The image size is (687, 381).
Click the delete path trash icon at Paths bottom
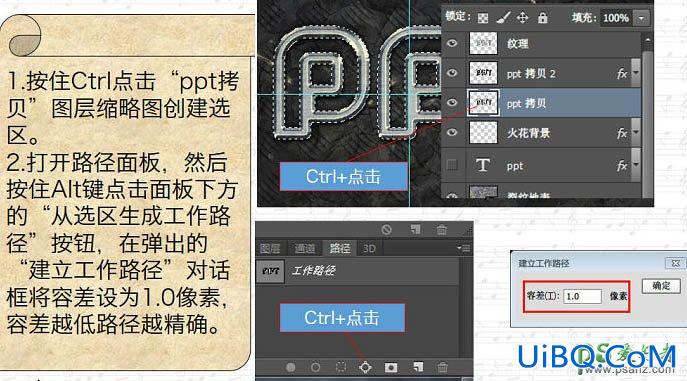(443, 367)
